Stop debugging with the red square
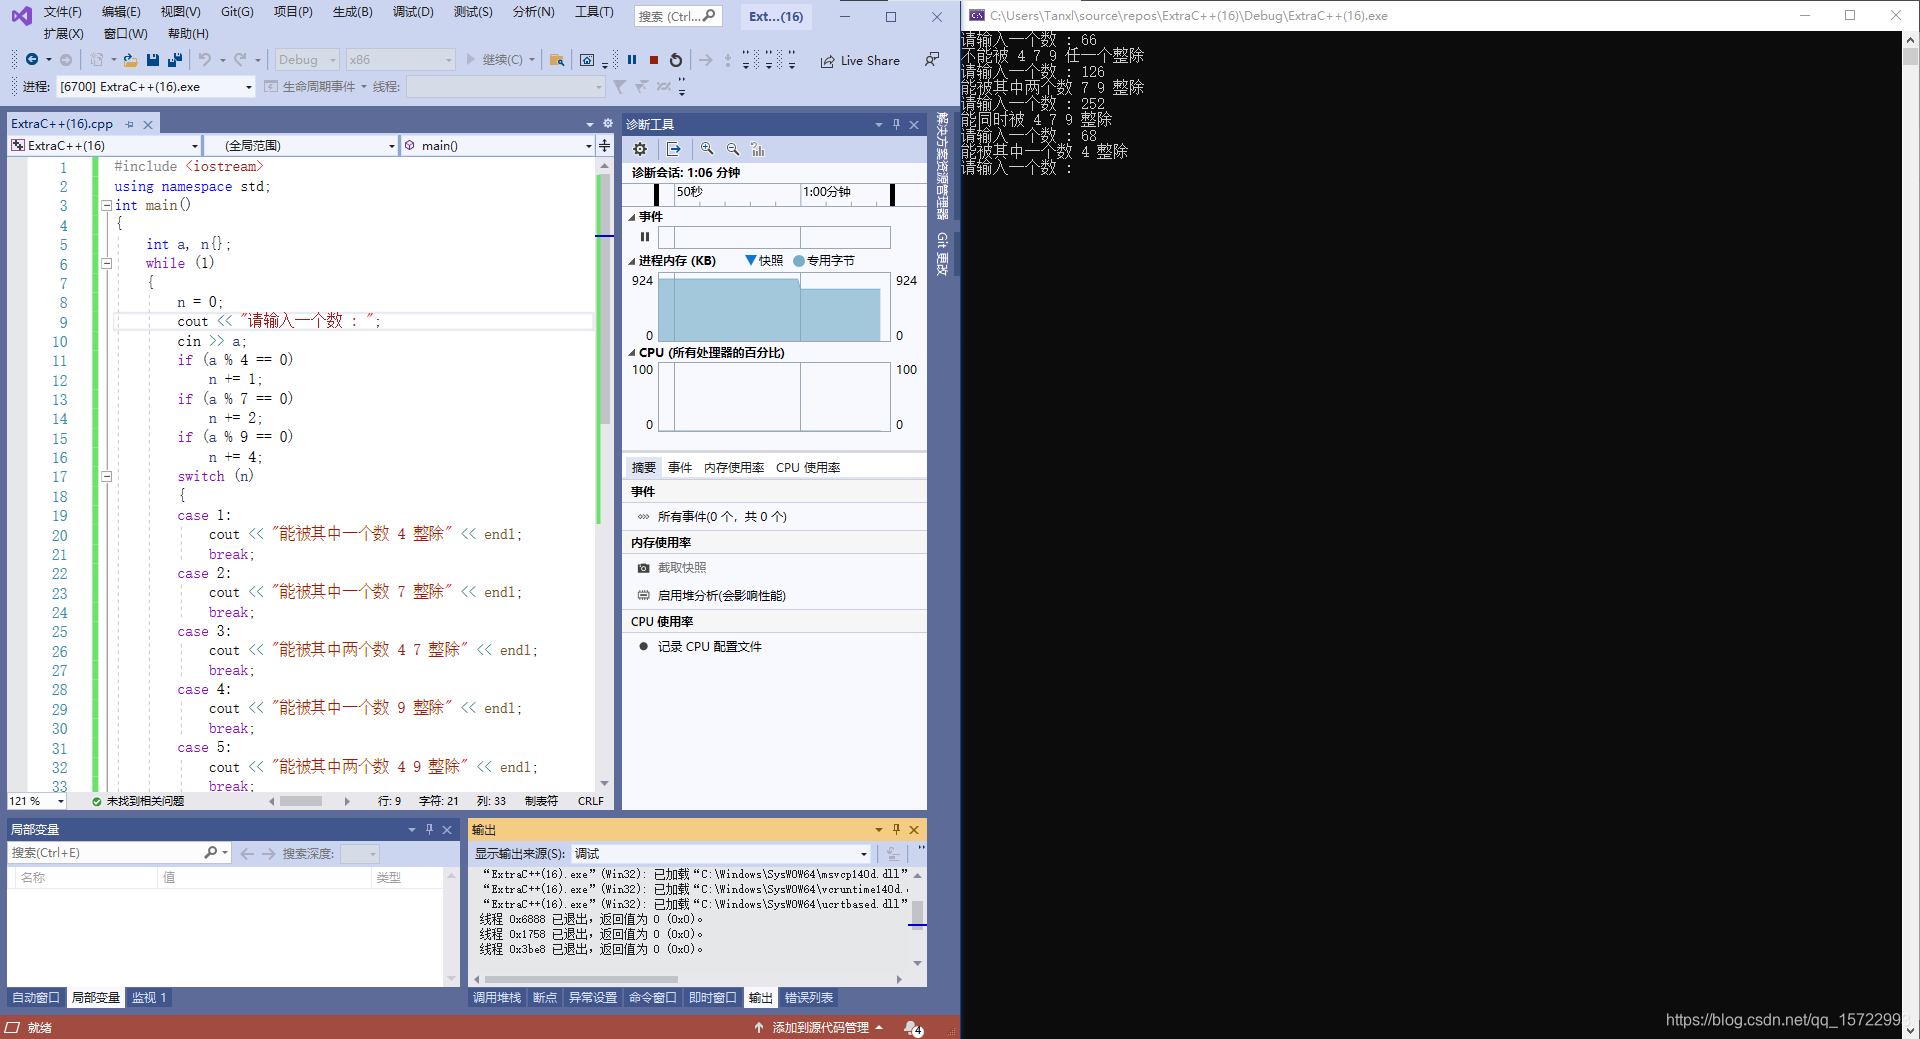1920x1039 pixels. pyautogui.click(x=654, y=60)
